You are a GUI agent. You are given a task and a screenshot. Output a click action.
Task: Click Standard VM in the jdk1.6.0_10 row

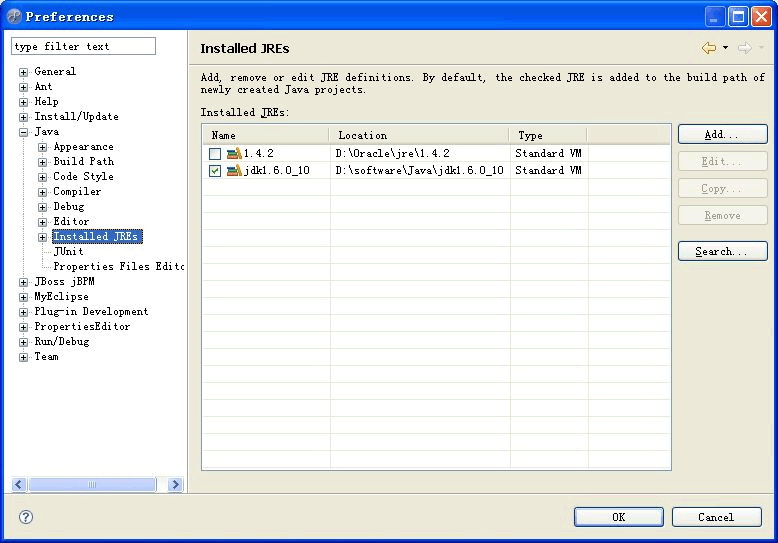548,170
